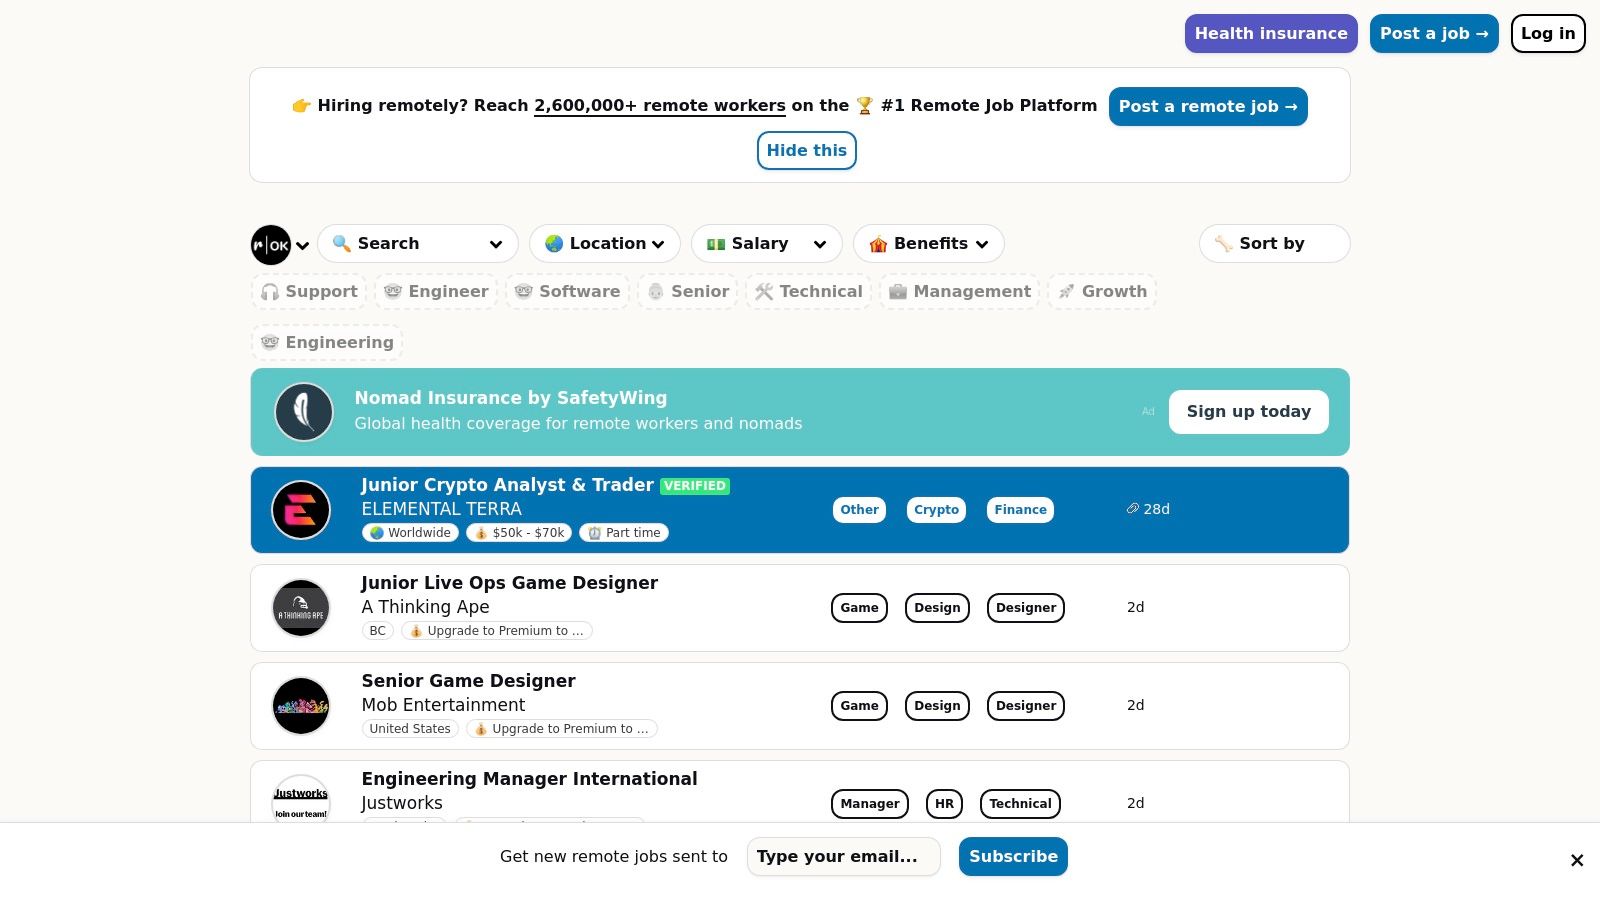Click the link icon beside 28d
Viewport: 1600px width, 900px height.
tap(1132, 509)
